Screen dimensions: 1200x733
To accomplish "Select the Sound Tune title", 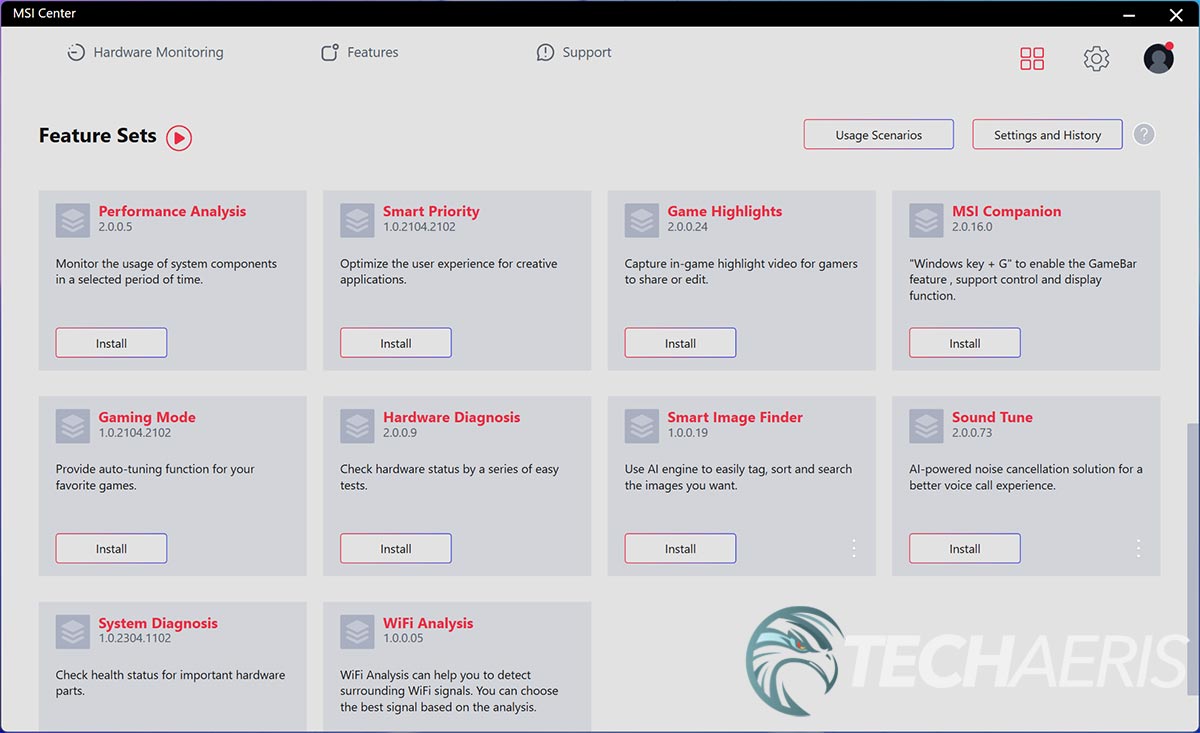I will click(992, 417).
